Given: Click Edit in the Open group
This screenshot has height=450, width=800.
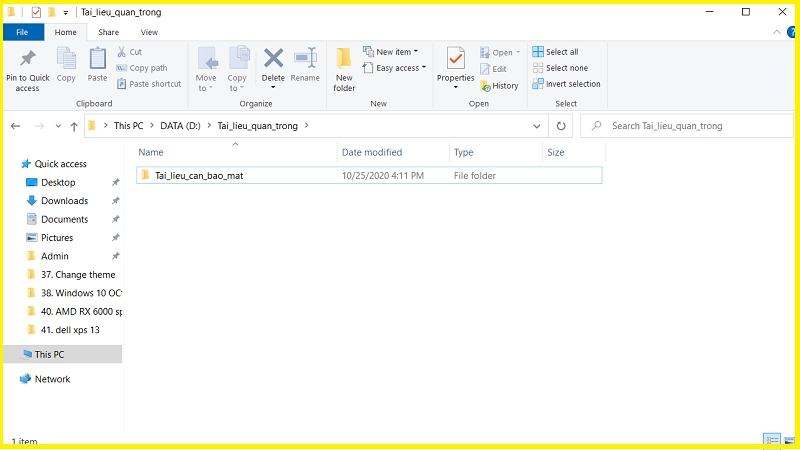Looking at the screenshot, I should [x=493, y=69].
